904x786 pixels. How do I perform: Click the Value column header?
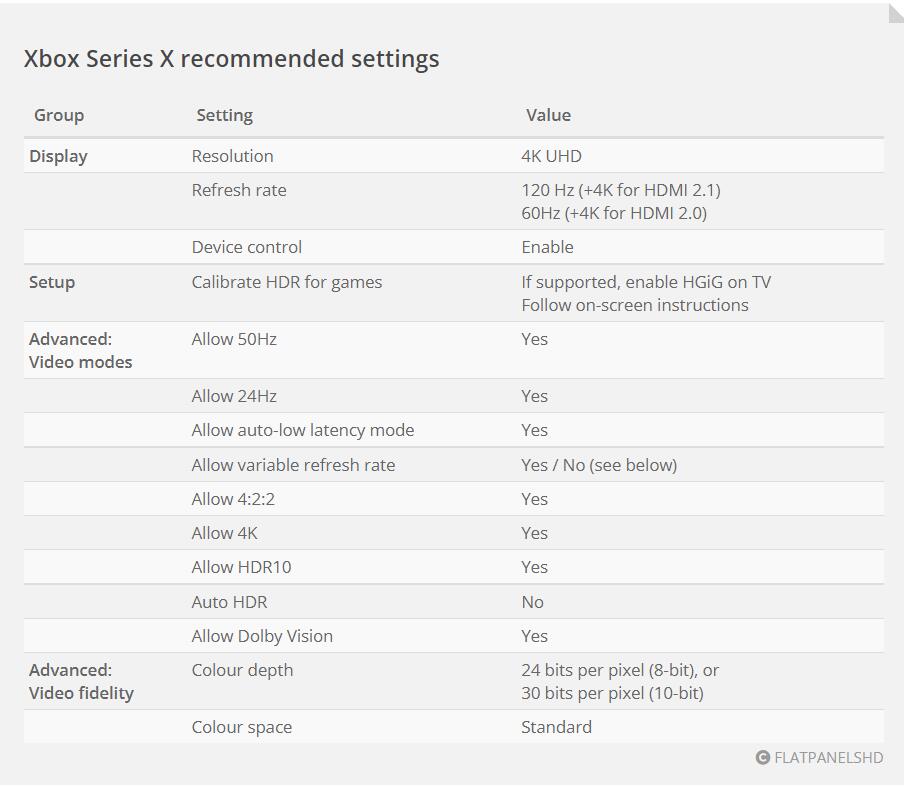[x=548, y=115]
